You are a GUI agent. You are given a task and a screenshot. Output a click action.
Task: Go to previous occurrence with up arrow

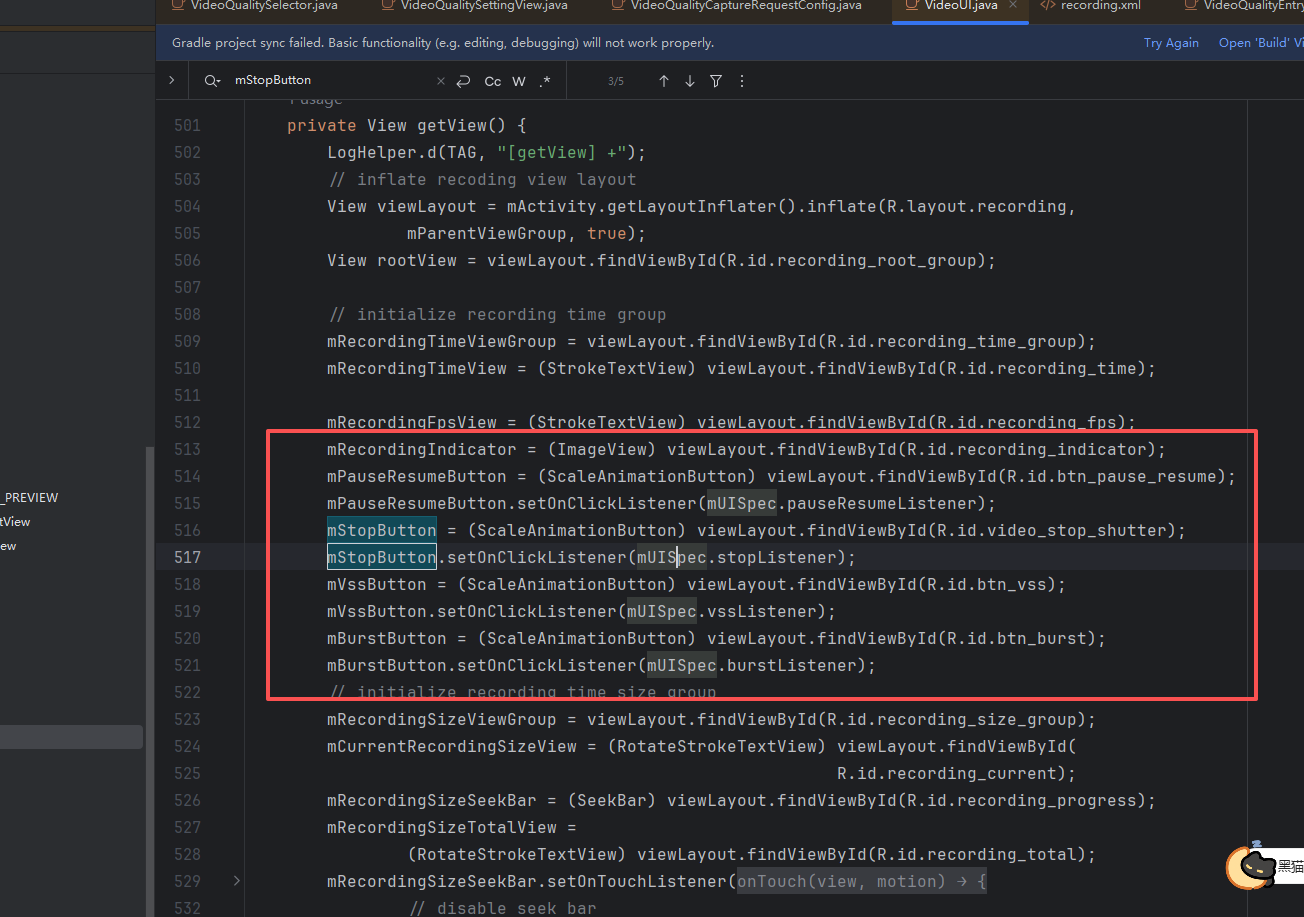pos(663,81)
